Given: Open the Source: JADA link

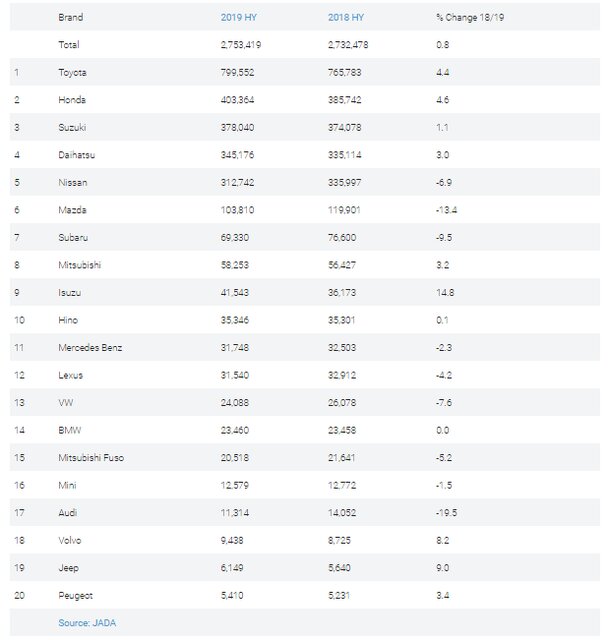Looking at the screenshot, I should (88, 623).
